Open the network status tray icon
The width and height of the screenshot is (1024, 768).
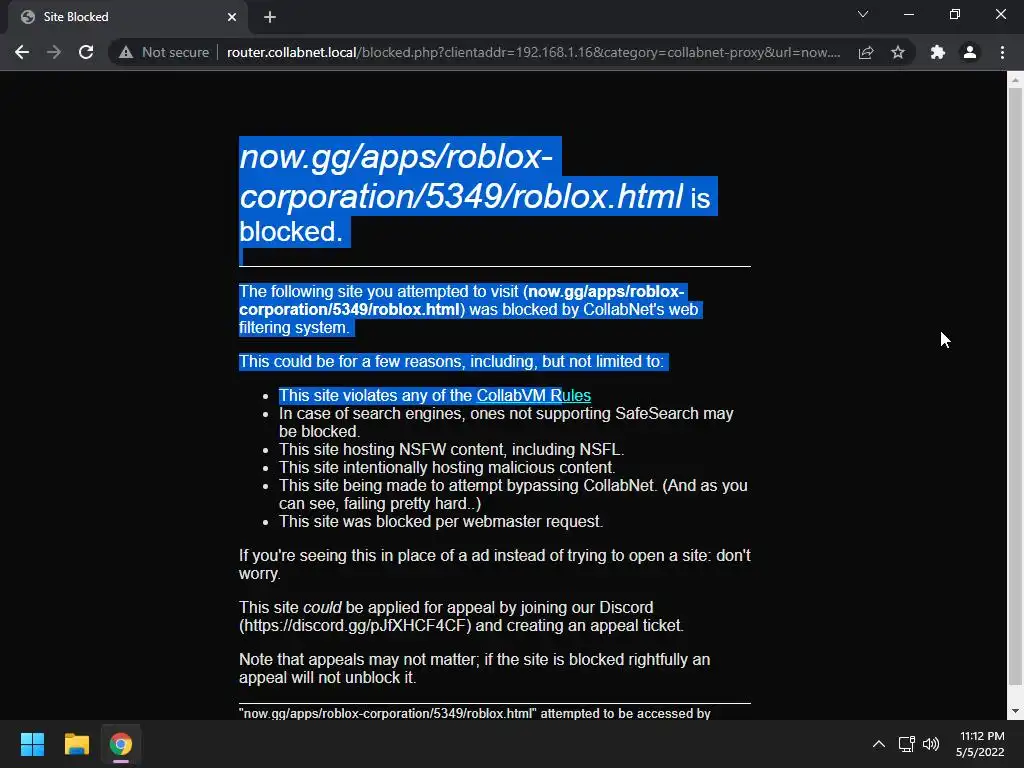(906, 744)
